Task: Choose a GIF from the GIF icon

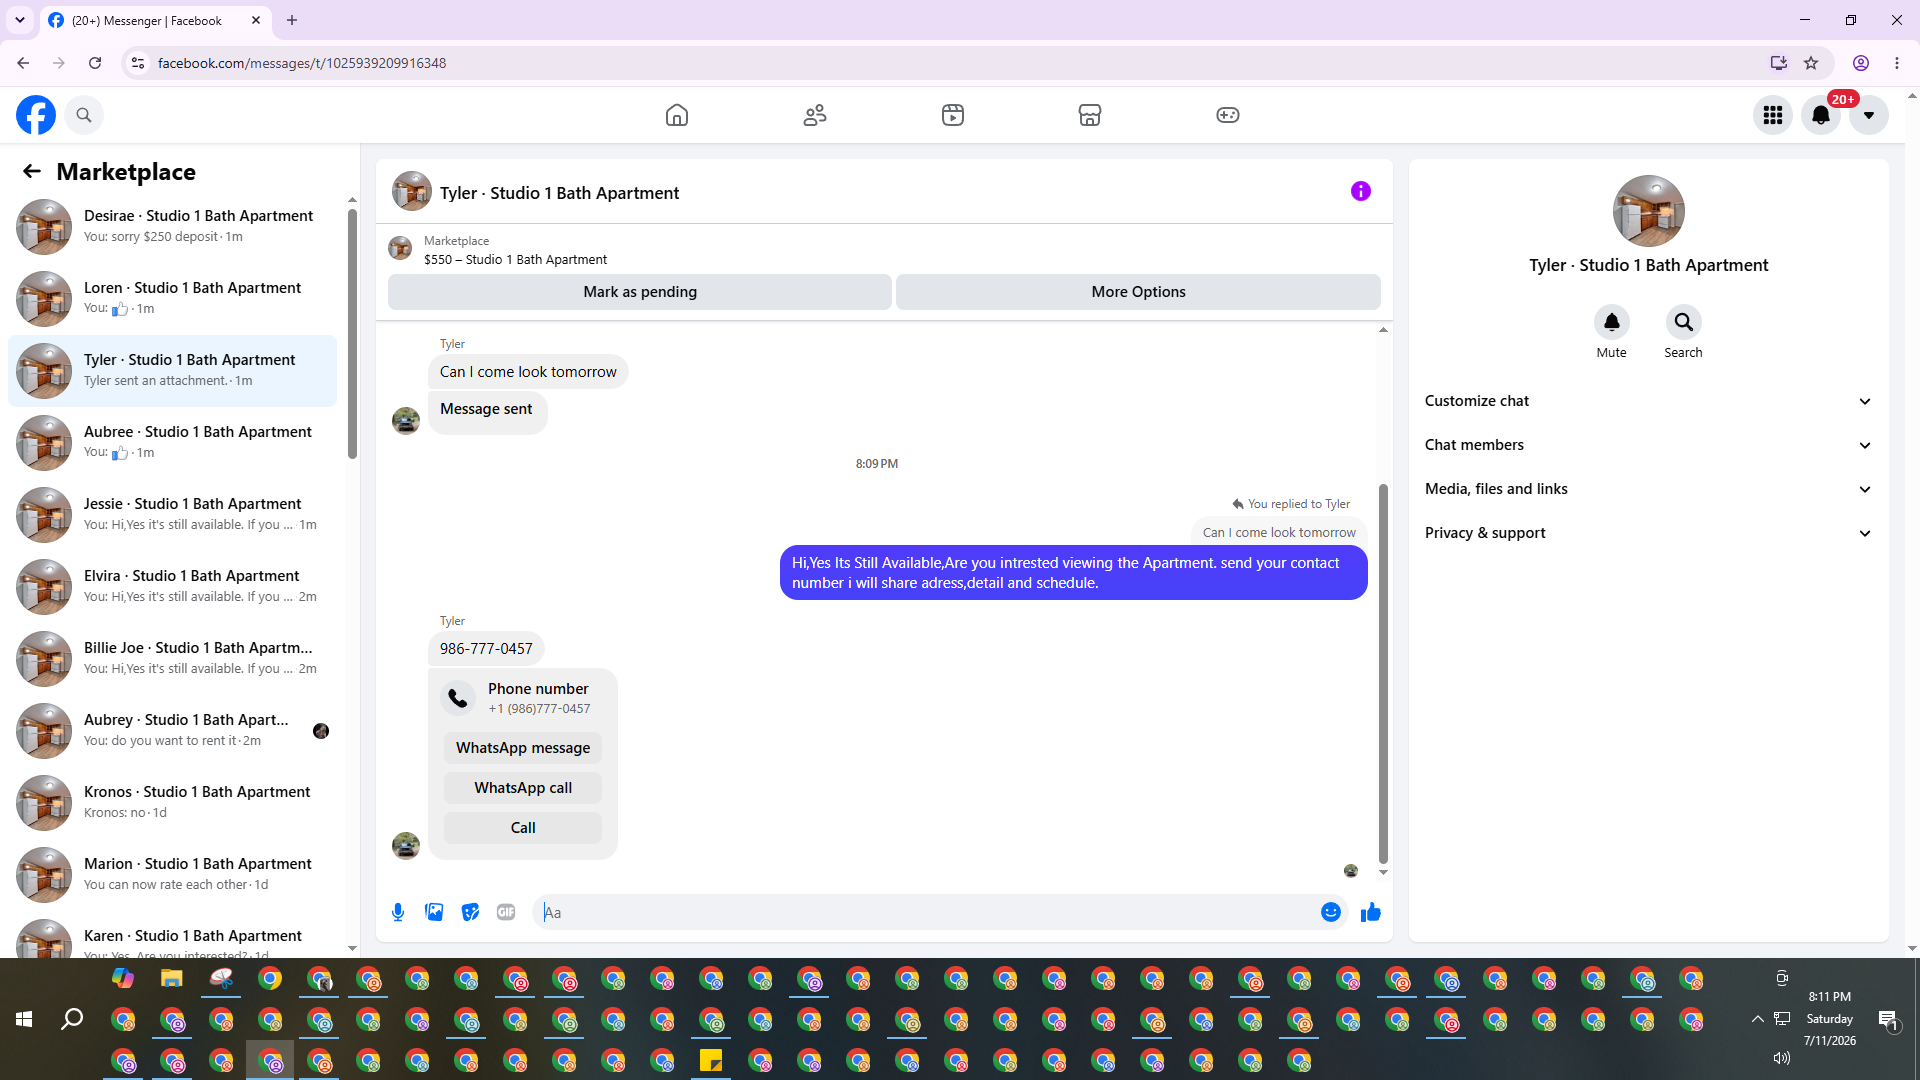Action: (506, 912)
